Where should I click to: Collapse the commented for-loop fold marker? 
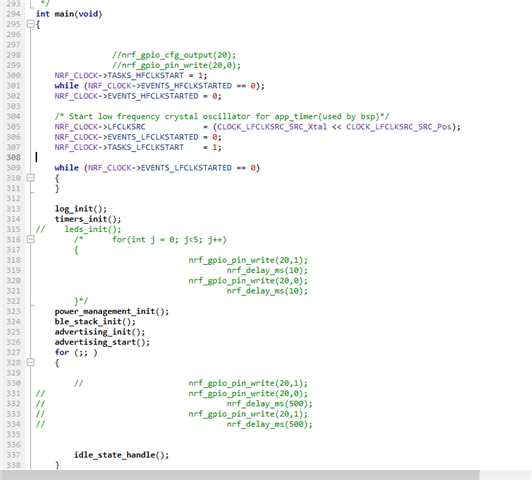[x=31, y=239]
